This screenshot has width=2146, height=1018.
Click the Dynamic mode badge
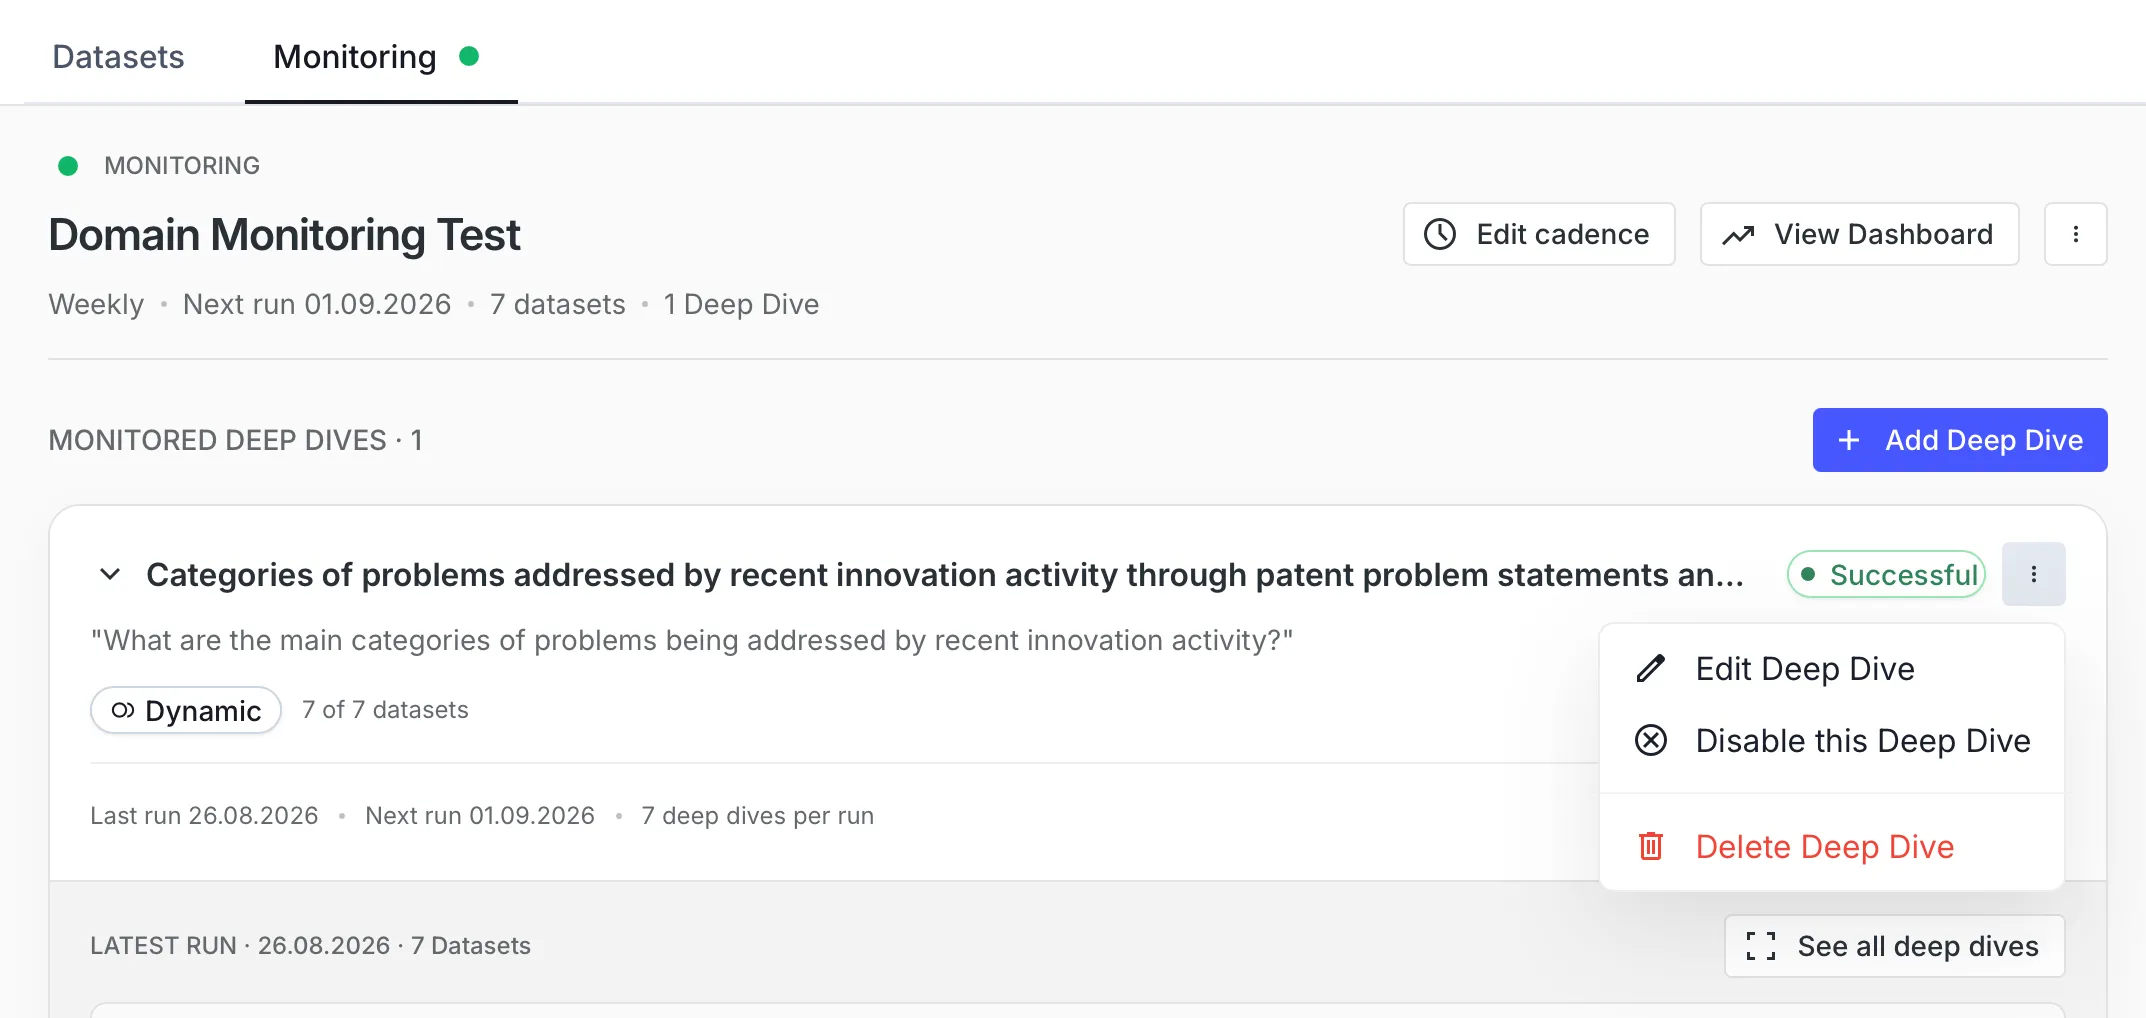tap(186, 710)
